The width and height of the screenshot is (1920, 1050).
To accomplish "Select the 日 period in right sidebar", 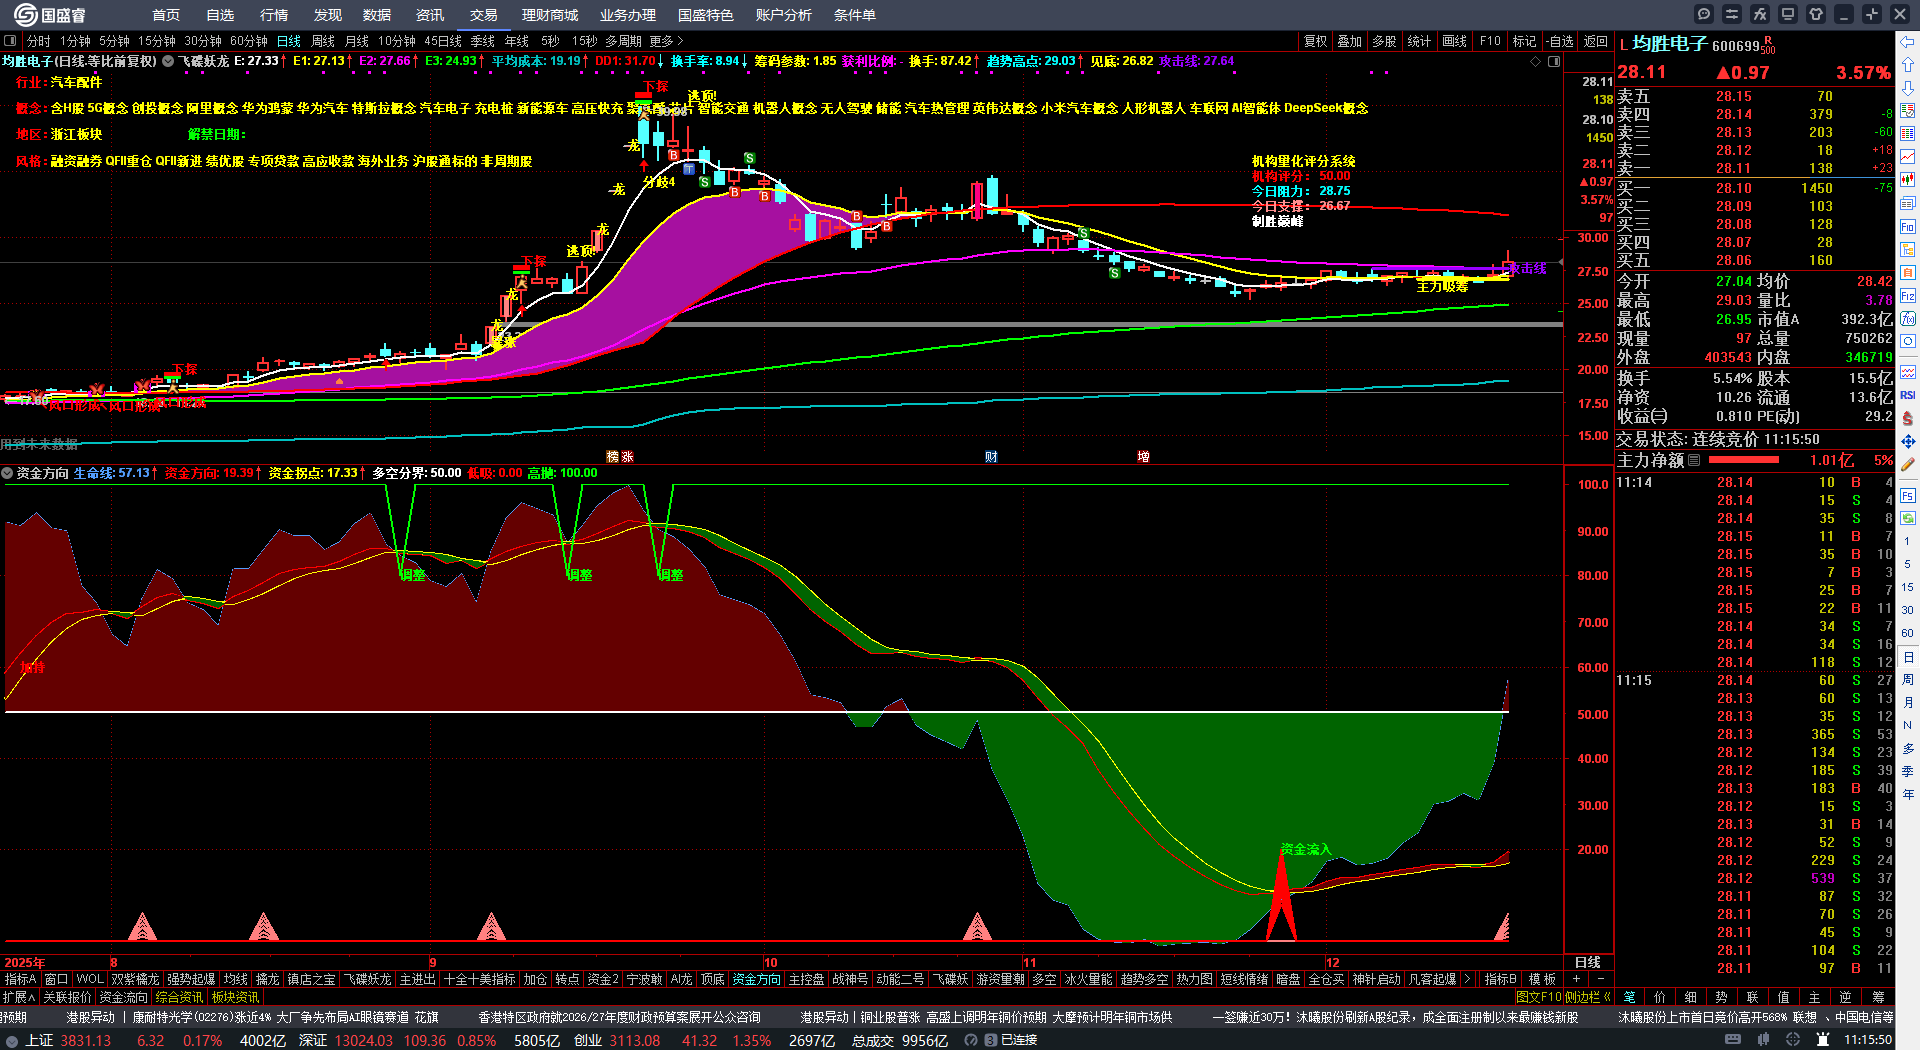I will tap(1908, 657).
